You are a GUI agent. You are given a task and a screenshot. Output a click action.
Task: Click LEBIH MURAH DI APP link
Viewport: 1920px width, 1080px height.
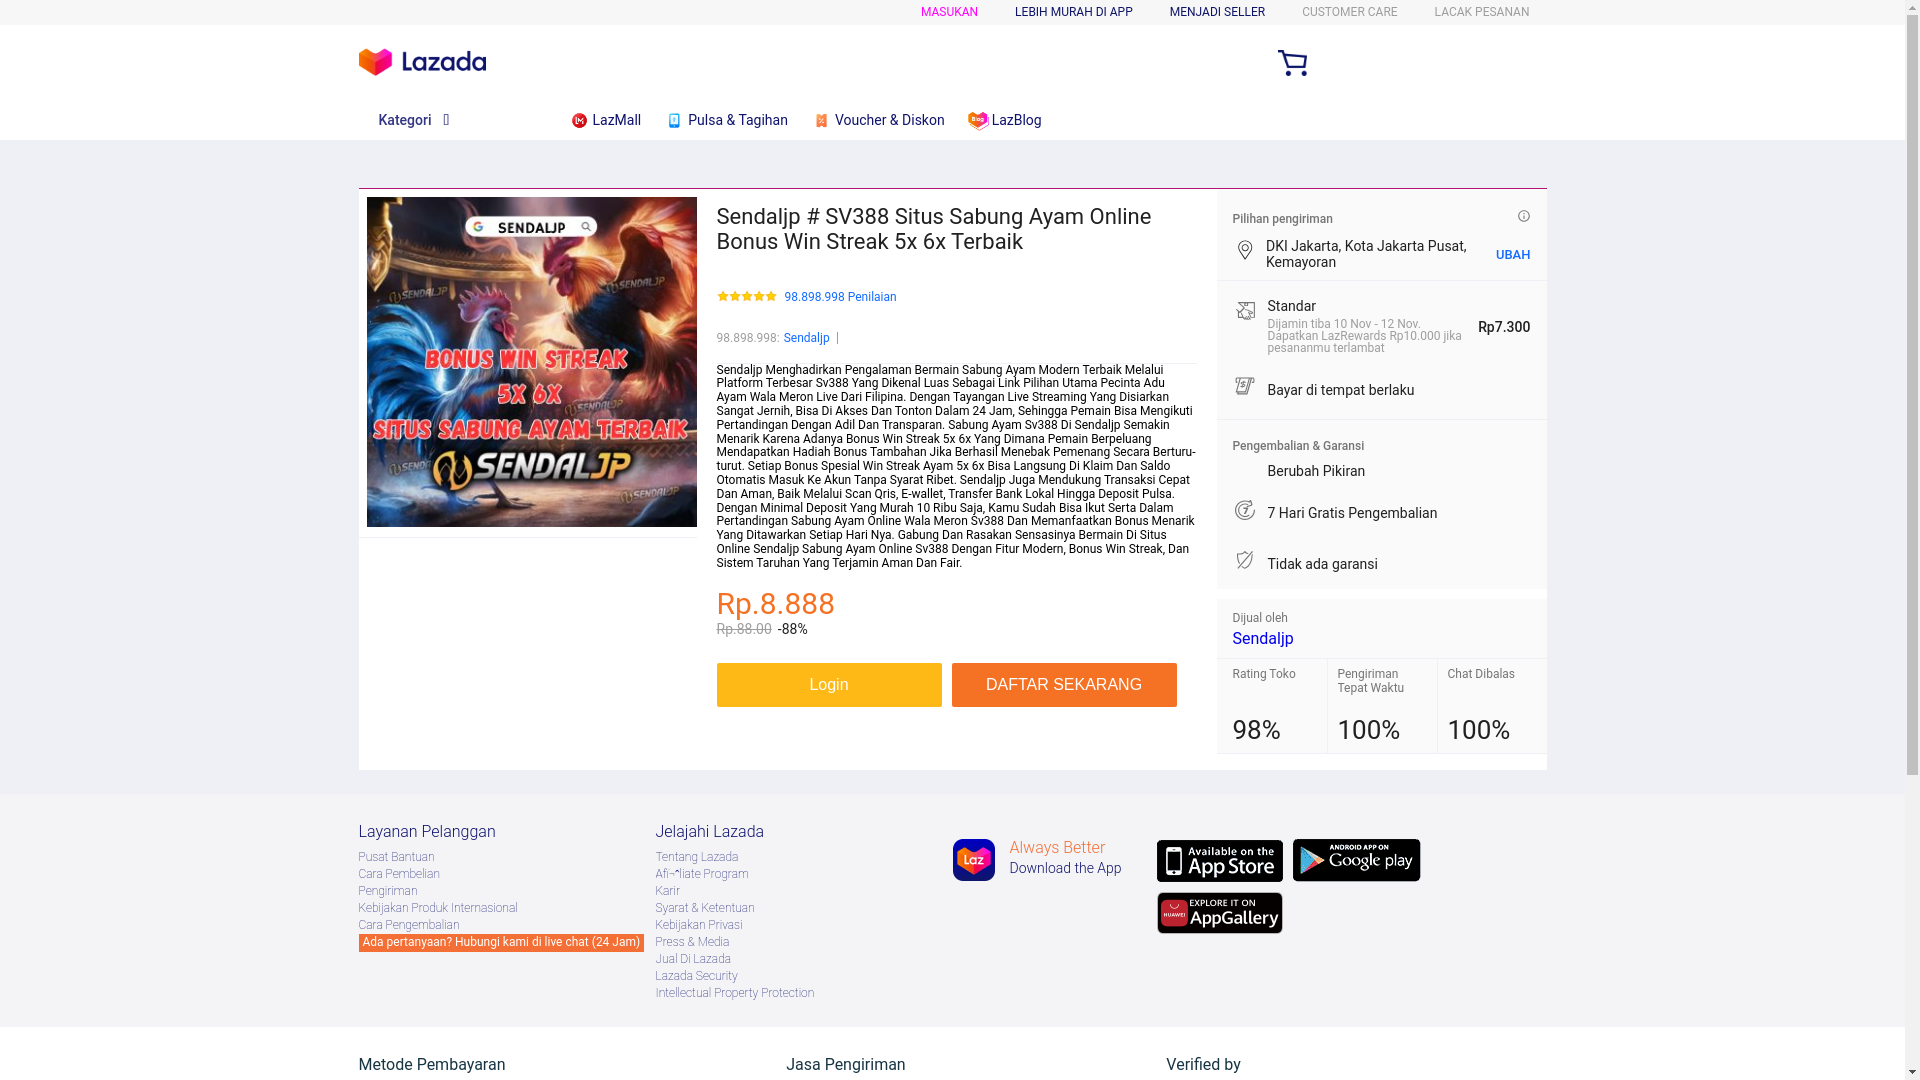click(x=1073, y=12)
